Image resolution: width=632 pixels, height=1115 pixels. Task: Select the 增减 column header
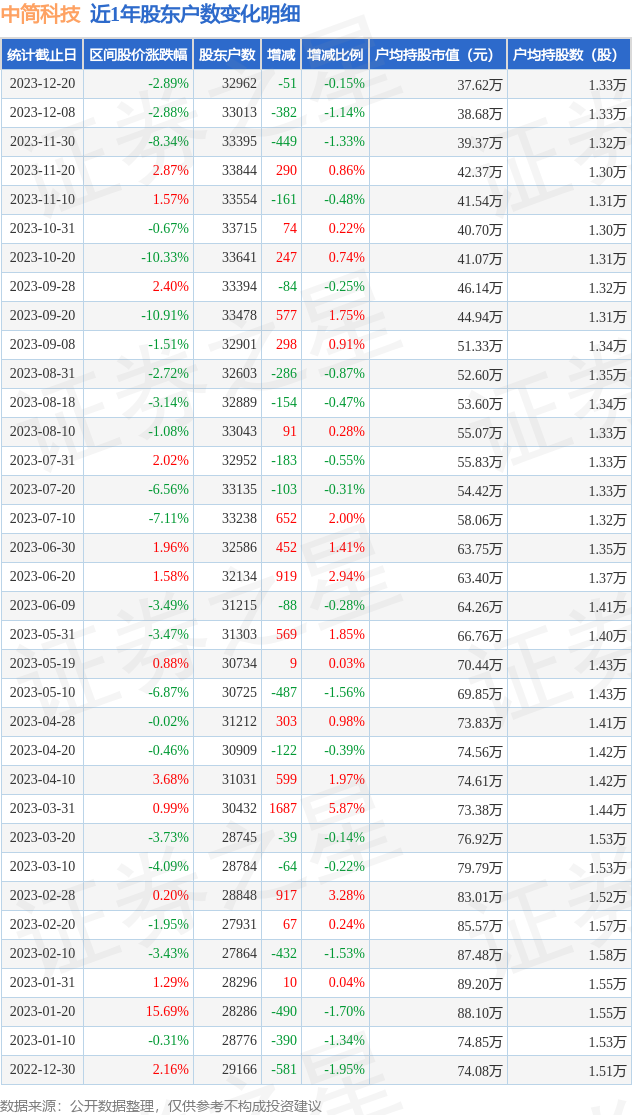(x=280, y=55)
